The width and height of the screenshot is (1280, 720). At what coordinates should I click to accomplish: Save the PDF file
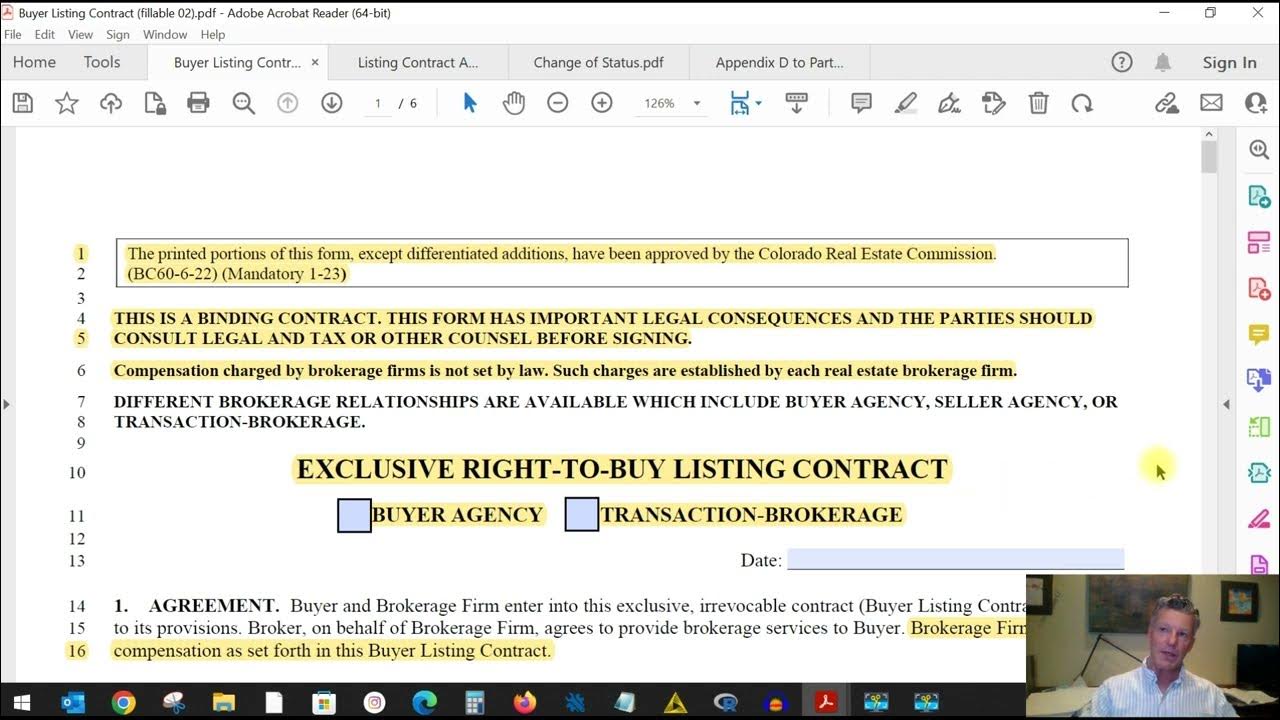22,103
